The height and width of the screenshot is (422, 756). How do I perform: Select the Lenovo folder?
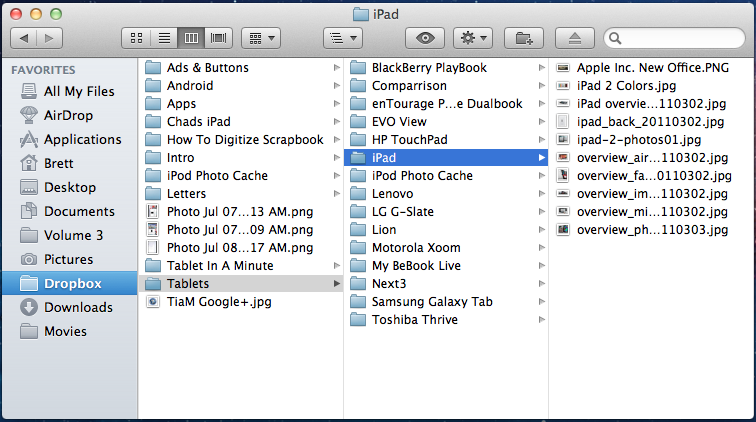[446, 193]
